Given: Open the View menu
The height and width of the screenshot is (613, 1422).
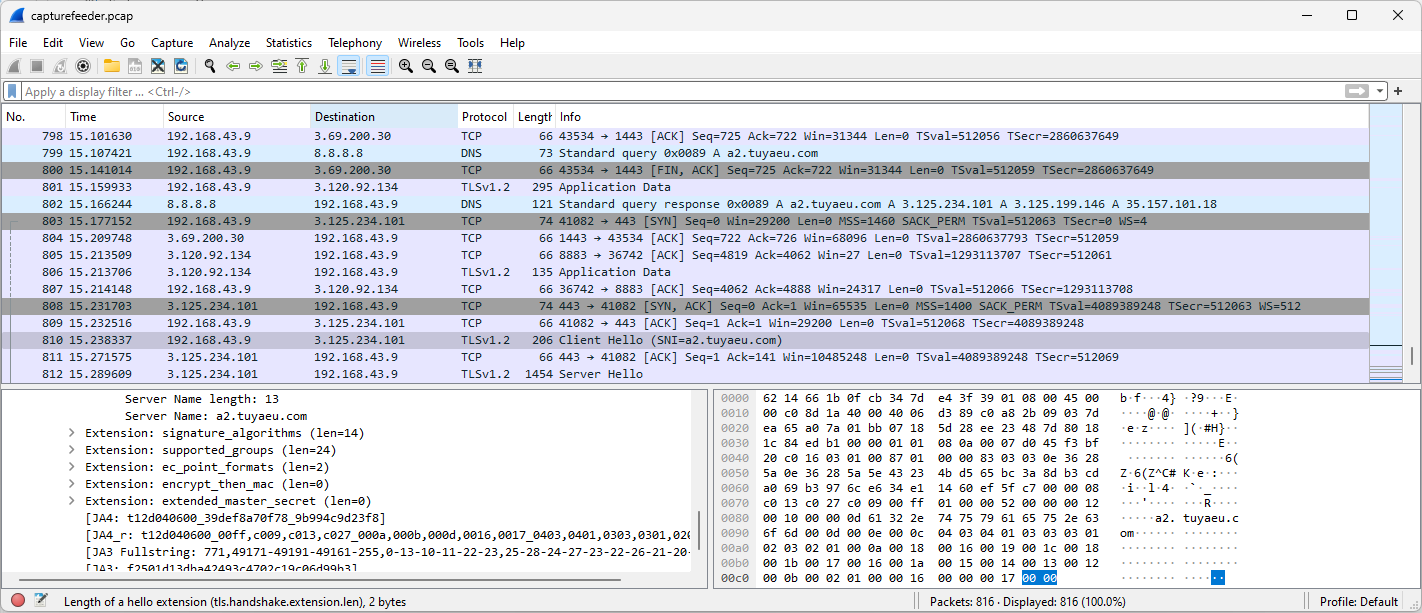Looking at the screenshot, I should click(91, 43).
